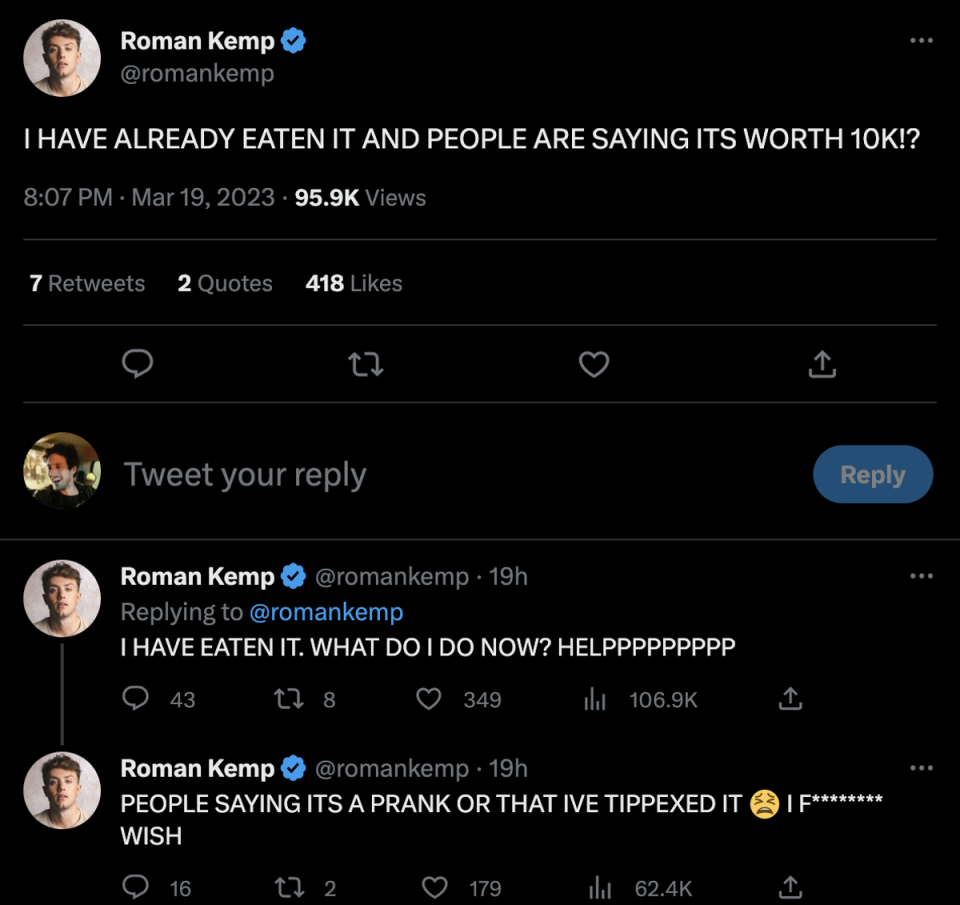View the 2 Quotes list
This screenshot has width=960, height=905.
[225, 283]
